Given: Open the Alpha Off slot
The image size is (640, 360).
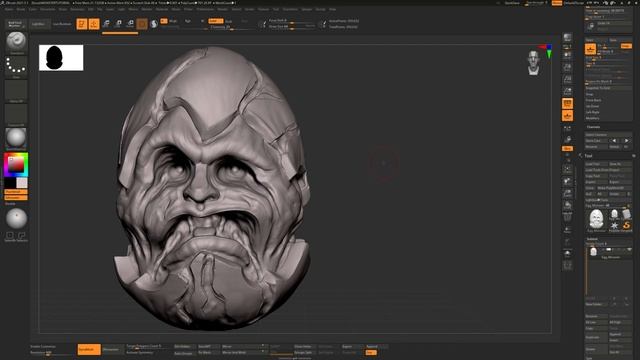Looking at the screenshot, I should tap(16, 91).
